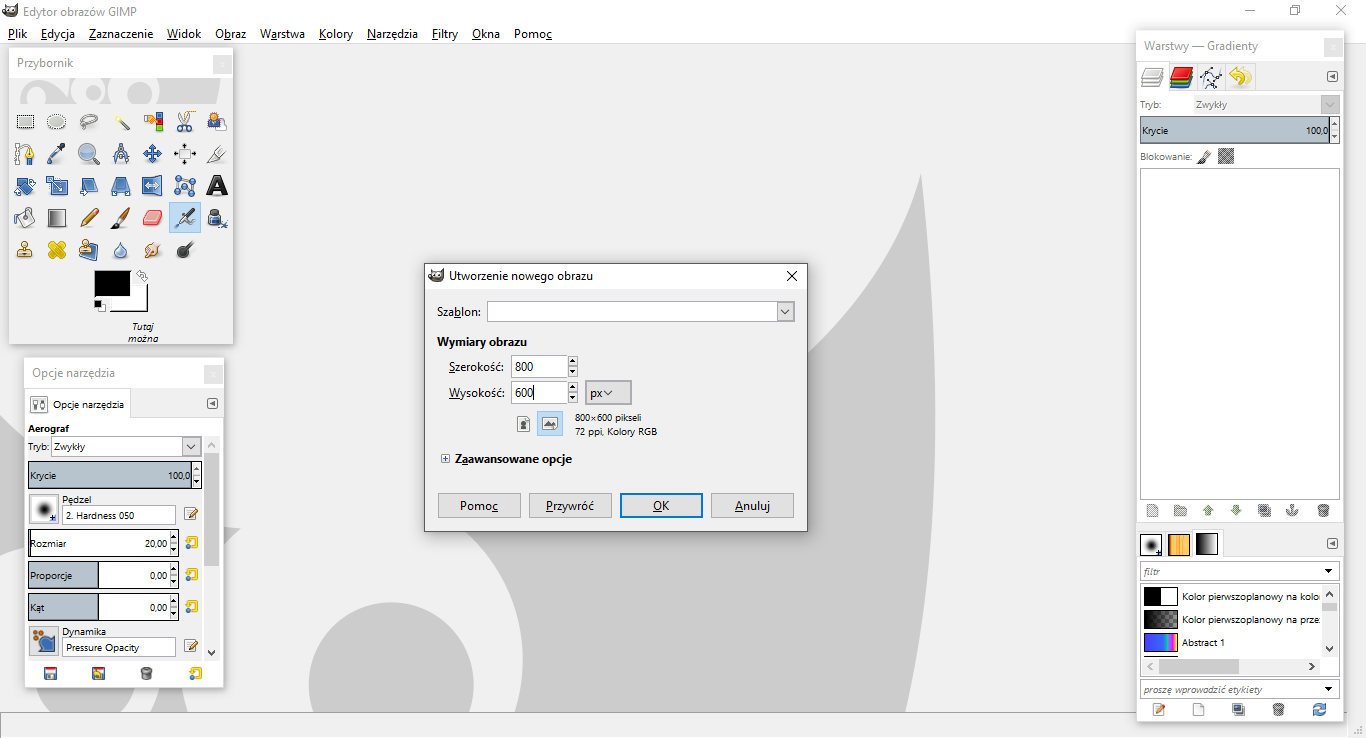
Task: Adjust the Krycie slider in Layers panel
Action: tap(1234, 130)
